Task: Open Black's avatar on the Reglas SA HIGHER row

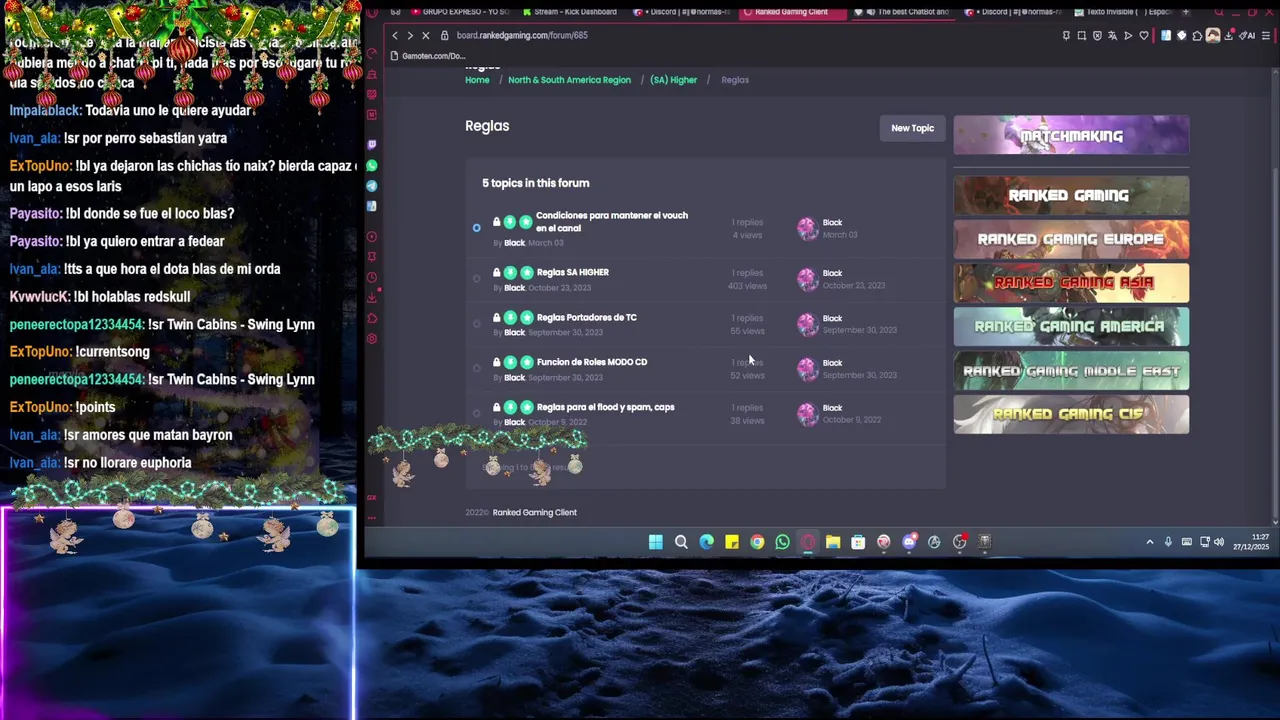Action: [x=807, y=279]
